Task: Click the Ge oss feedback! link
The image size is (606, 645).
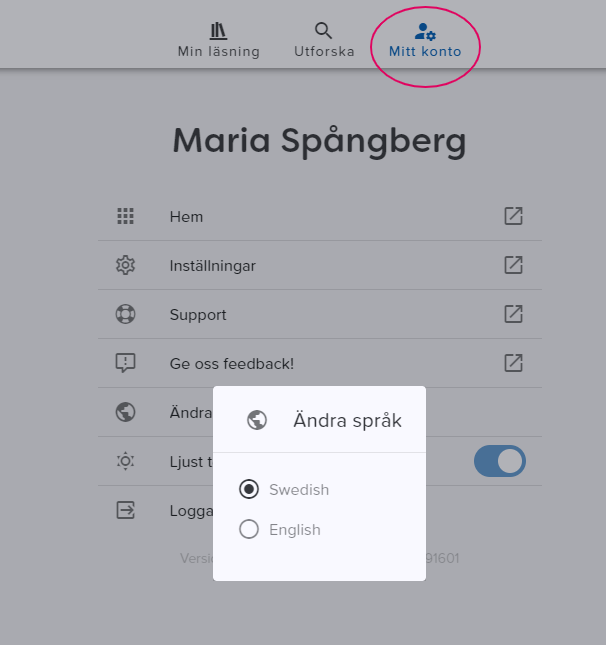Action: click(232, 364)
